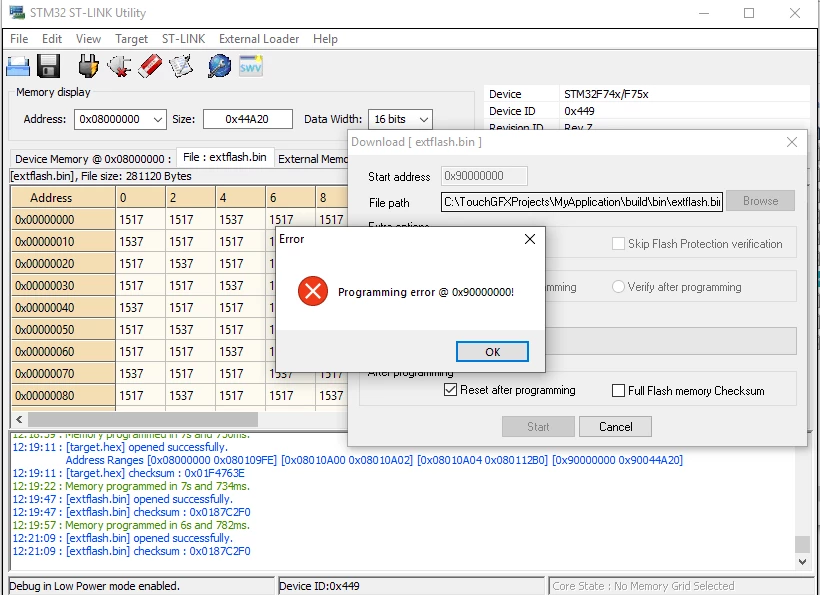Expand the Data Width 16 bits dropdown
The height and width of the screenshot is (595, 820).
point(424,119)
